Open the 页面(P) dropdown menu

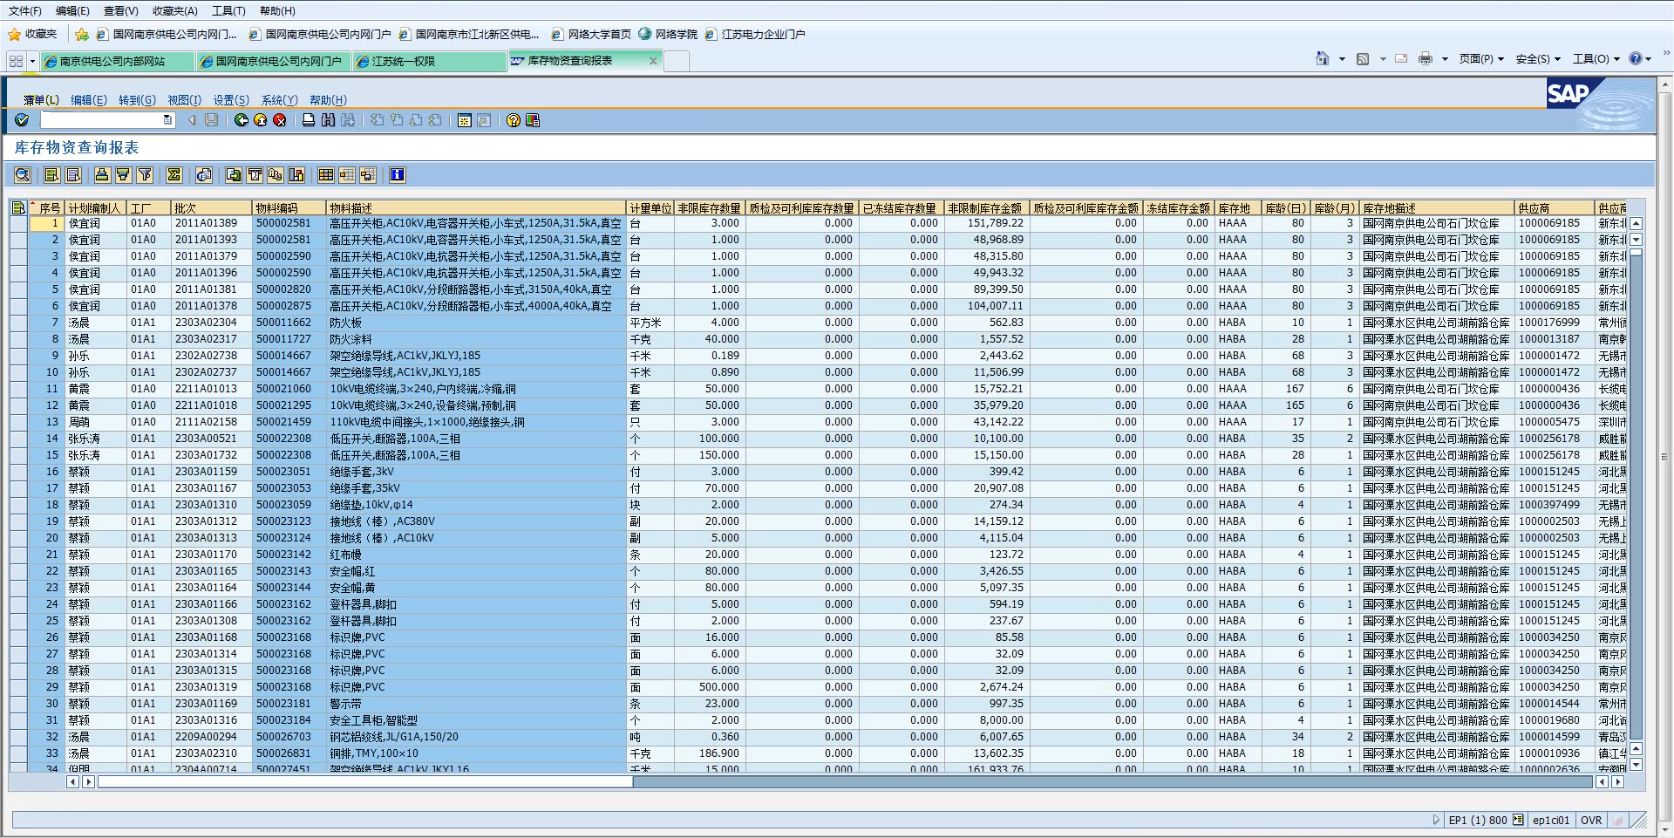(x=1480, y=59)
